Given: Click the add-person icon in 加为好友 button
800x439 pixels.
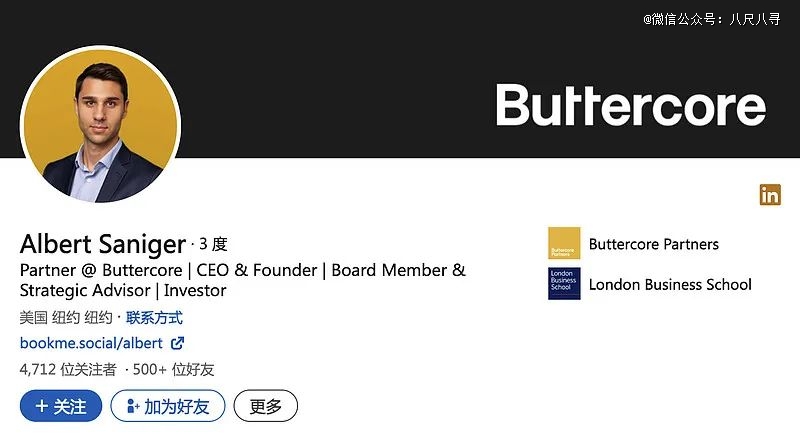Looking at the screenshot, I should coord(133,406).
